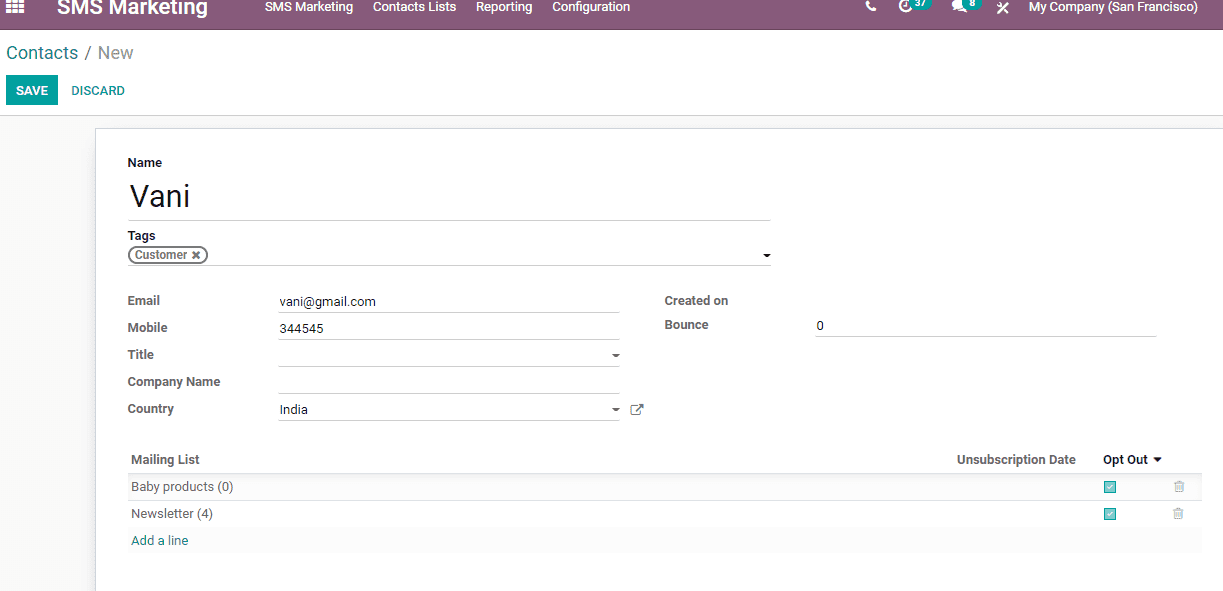1223x591 pixels.
Task: Edit the Email field vani@gmail.com
Action: 449,301
